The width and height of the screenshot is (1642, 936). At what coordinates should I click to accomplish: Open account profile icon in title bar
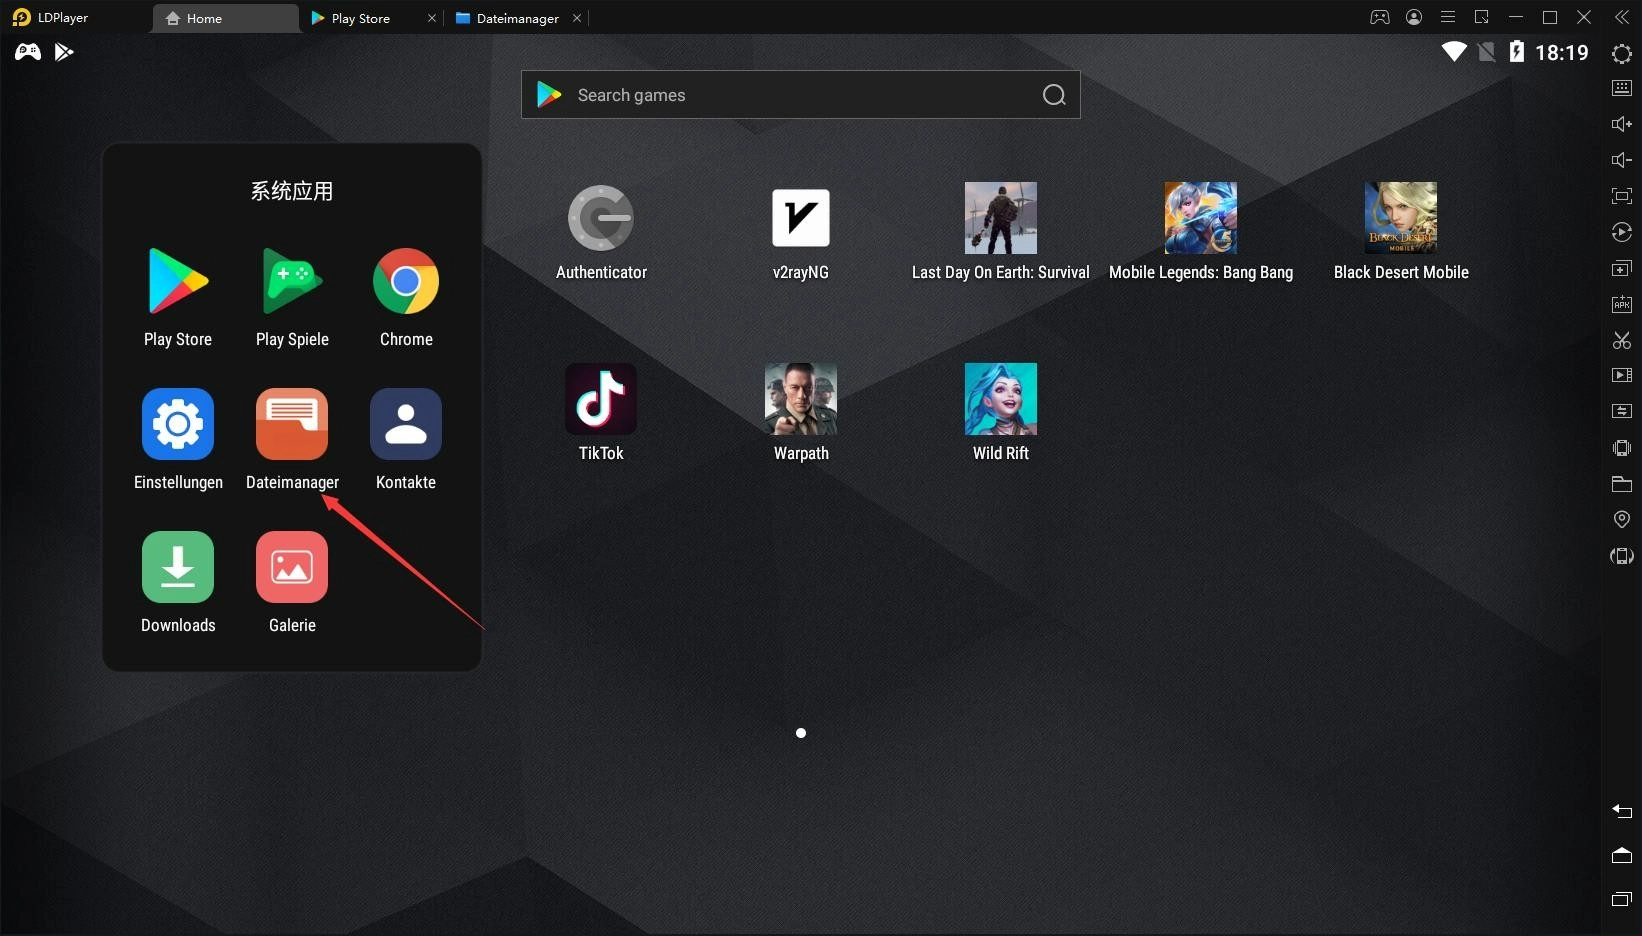(x=1414, y=17)
